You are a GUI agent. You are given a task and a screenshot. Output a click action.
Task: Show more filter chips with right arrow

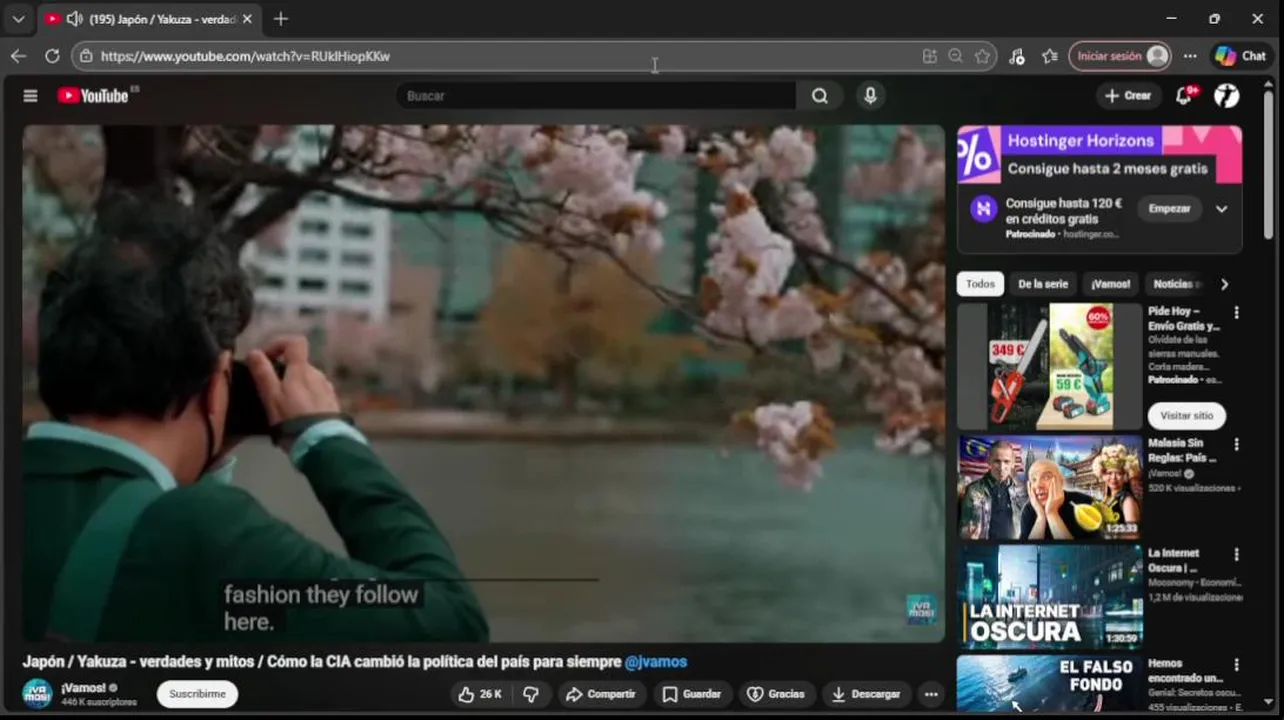(x=1224, y=284)
